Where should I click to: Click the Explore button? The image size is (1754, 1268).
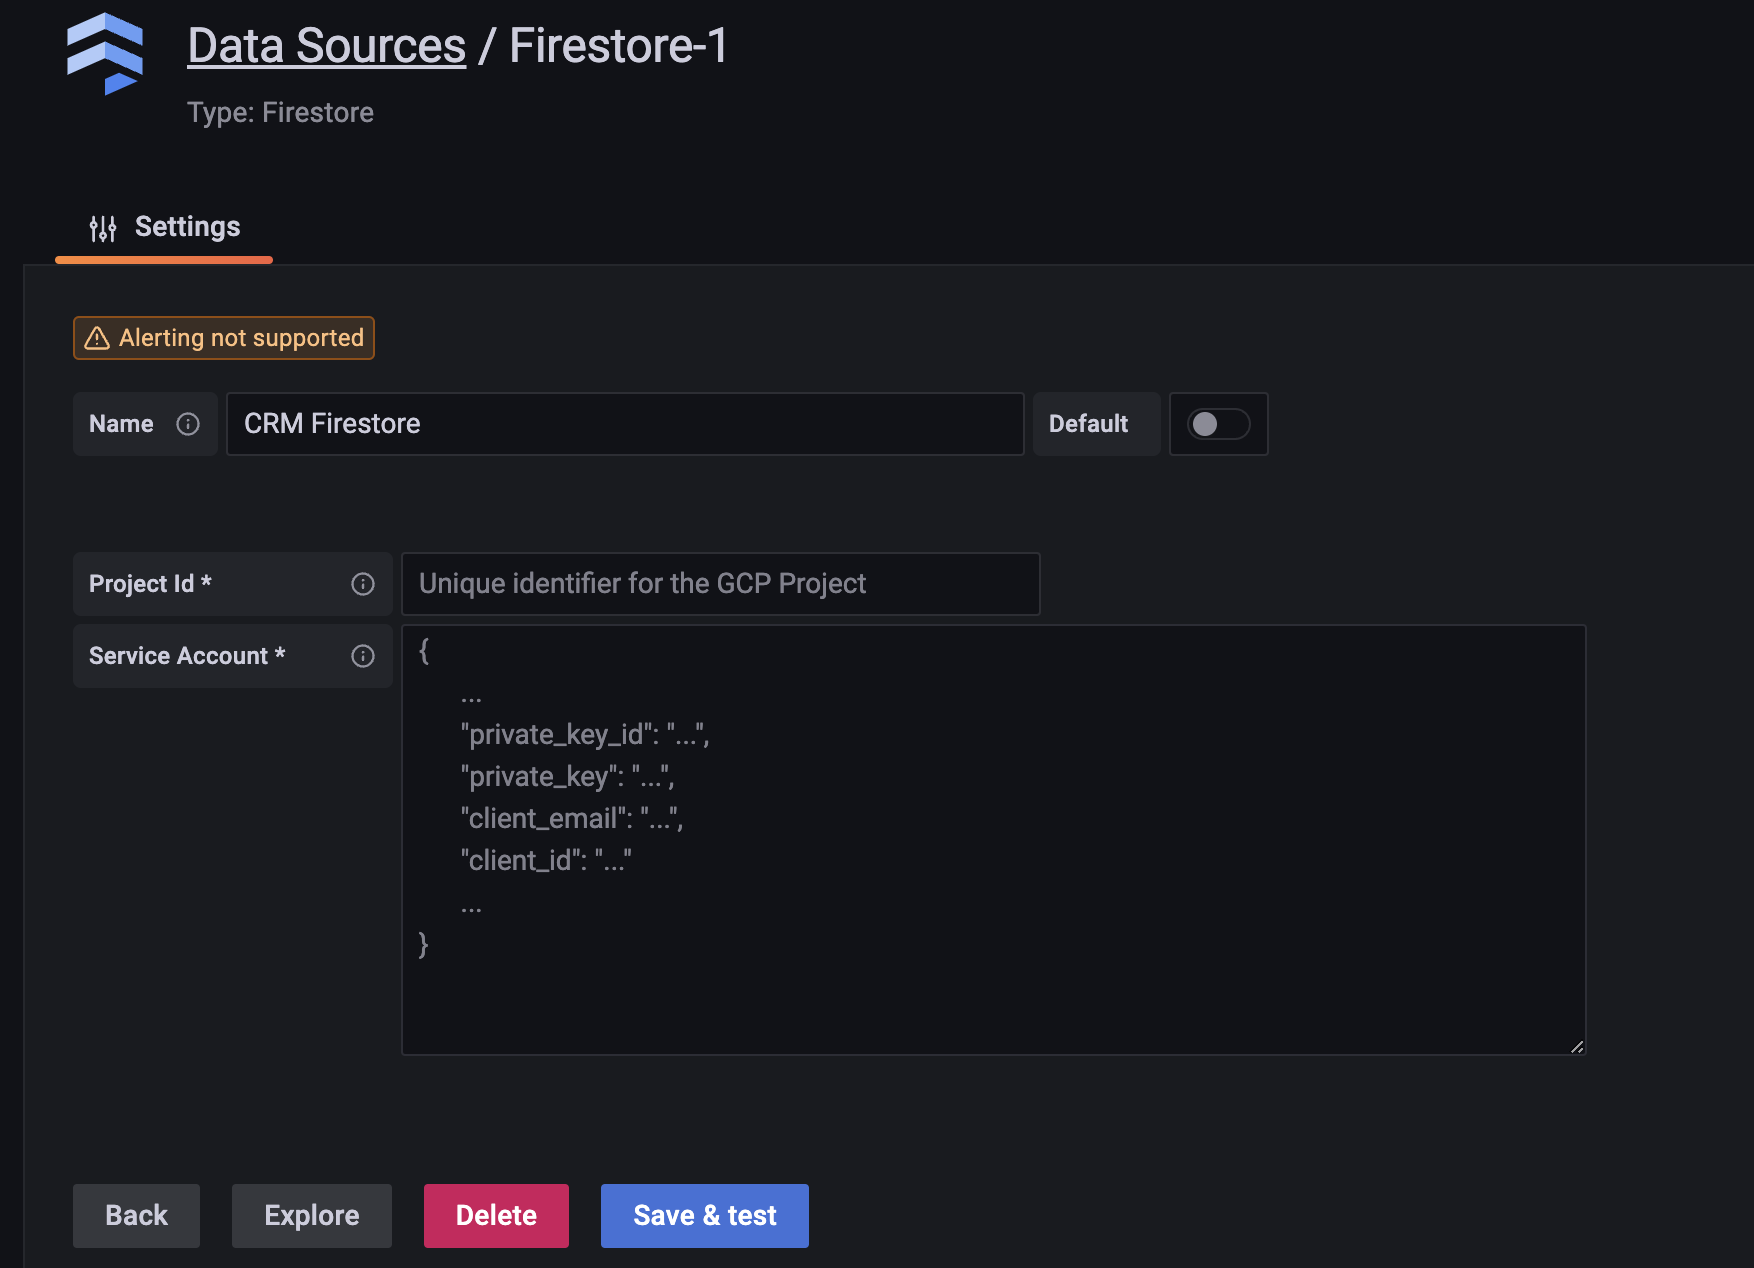pyautogui.click(x=312, y=1216)
